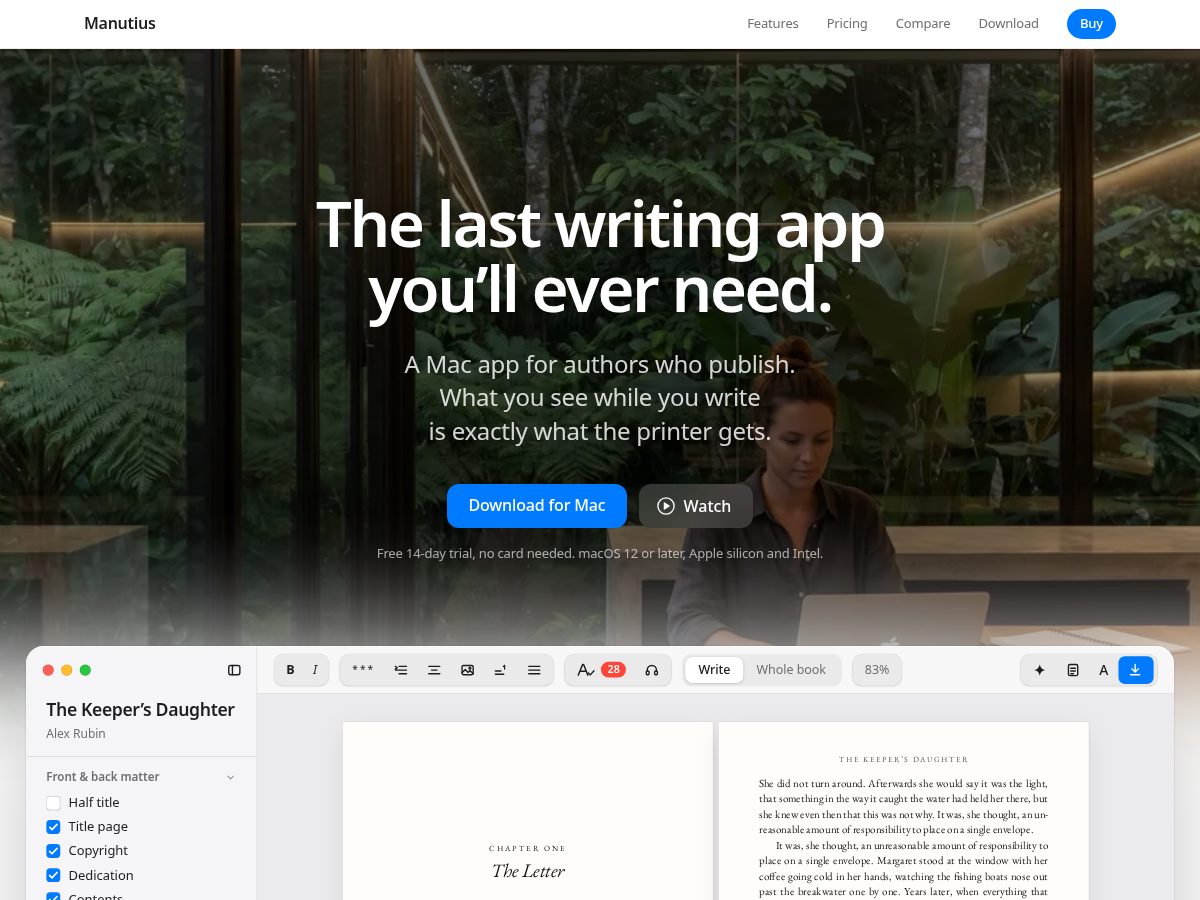Click the Half title label
Image resolution: width=1200 pixels, height=900 pixels.
click(x=94, y=802)
